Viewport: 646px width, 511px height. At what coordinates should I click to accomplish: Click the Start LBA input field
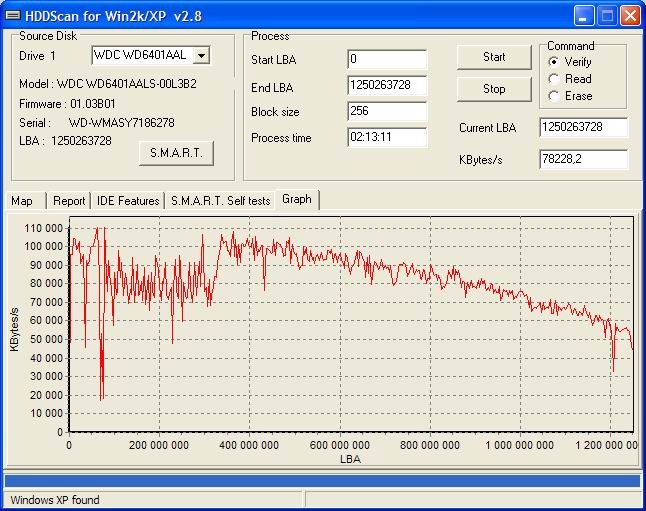(x=387, y=59)
